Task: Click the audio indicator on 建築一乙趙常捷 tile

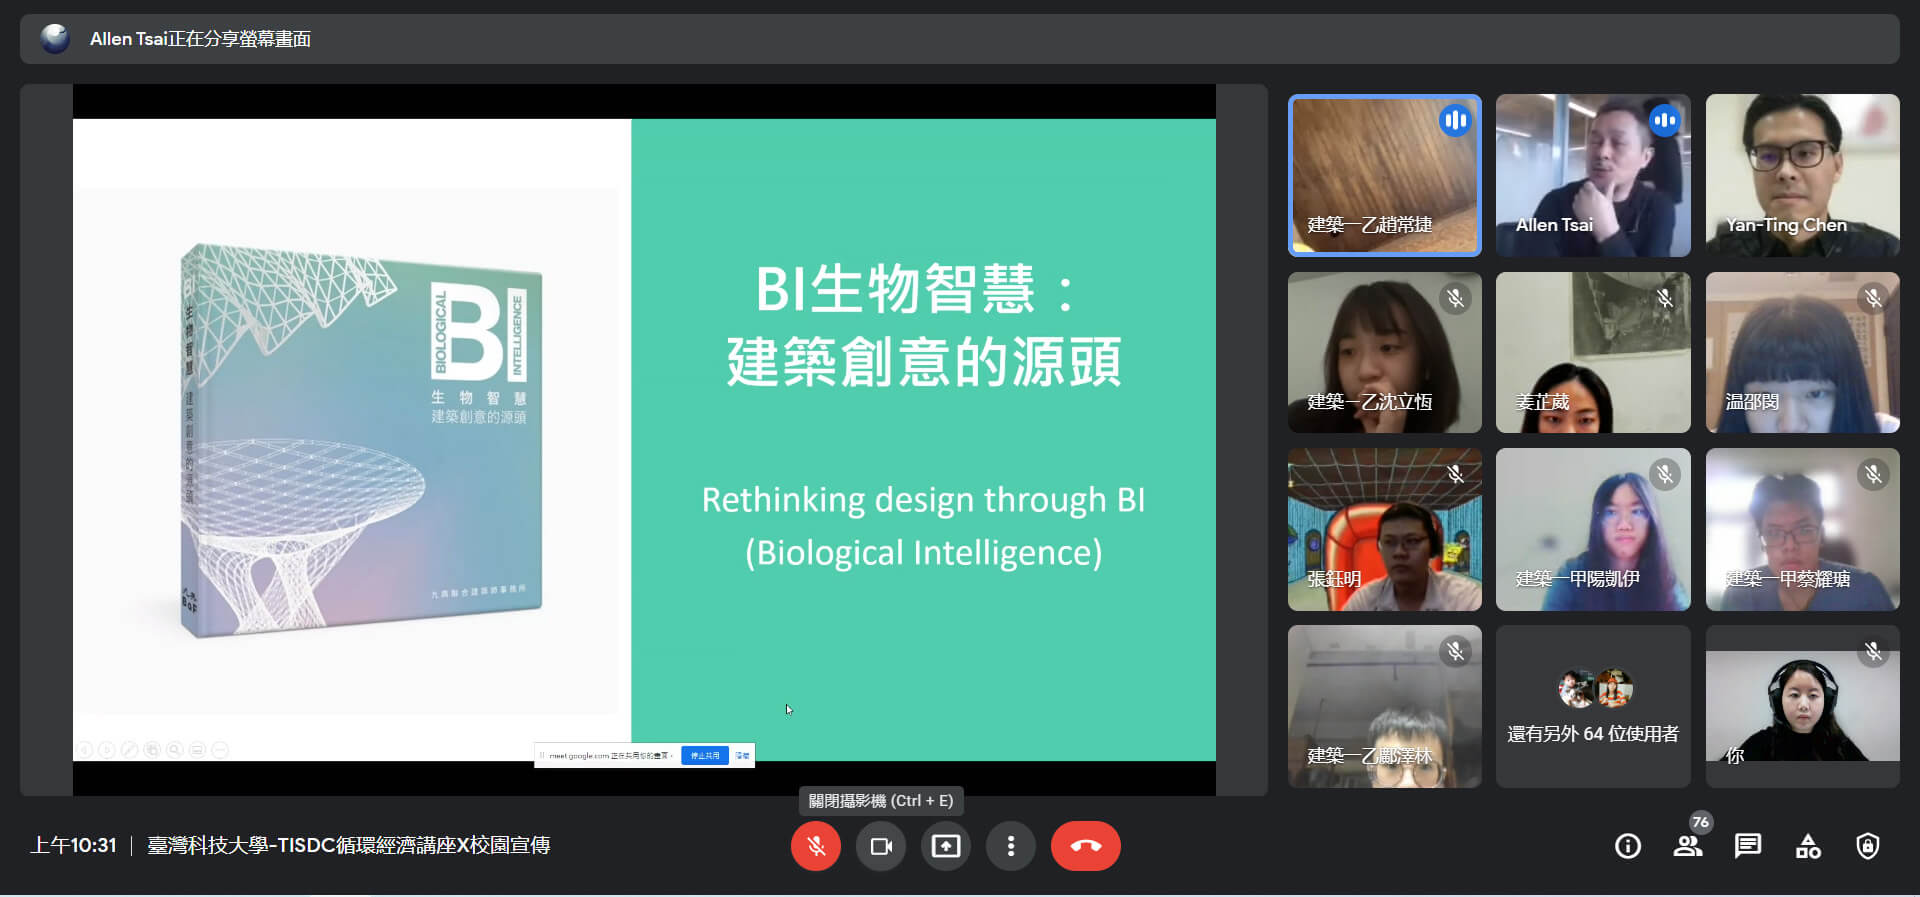Action: pyautogui.click(x=1456, y=121)
